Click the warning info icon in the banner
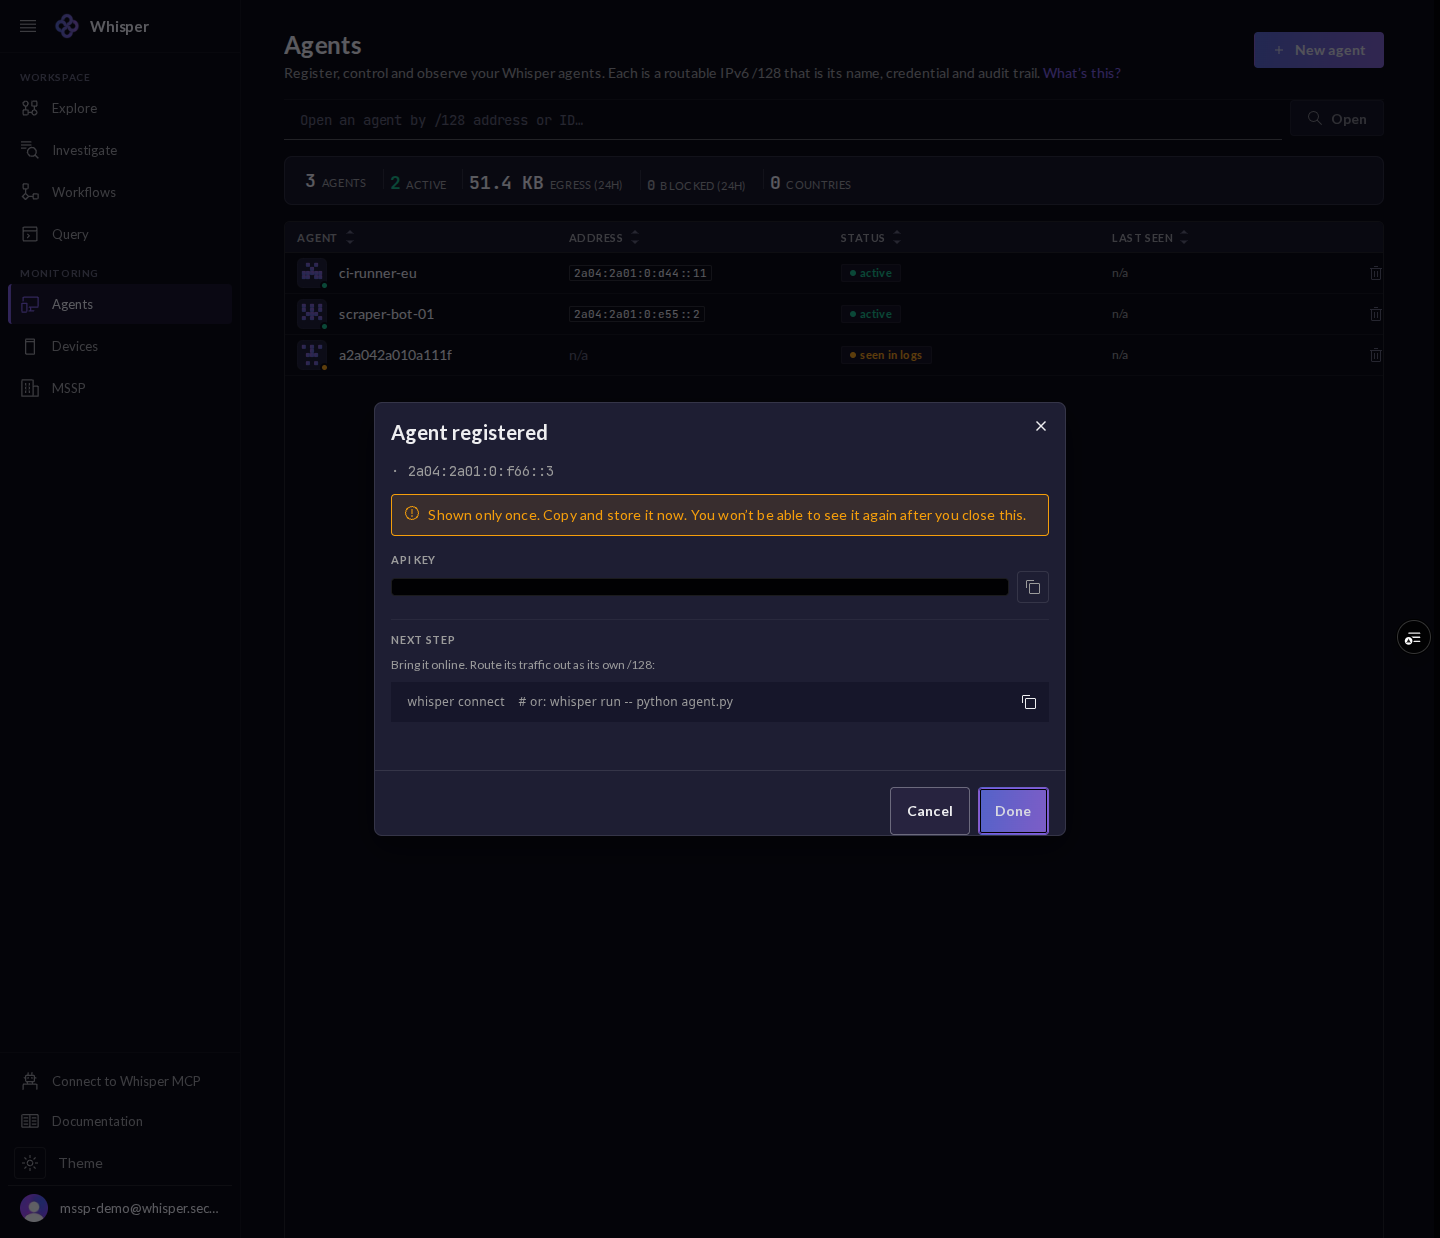The image size is (1440, 1238). (x=412, y=514)
